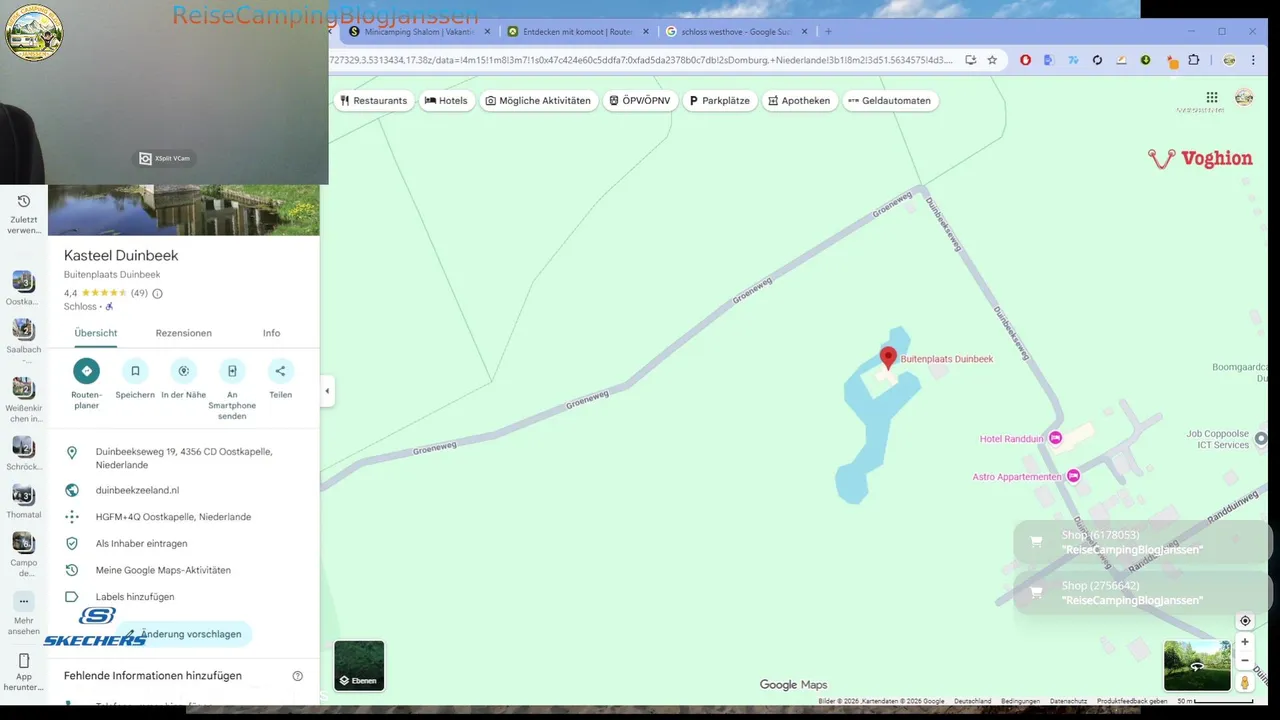Image resolution: width=1280 pixels, height=720 pixels.
Task: Open Zuletzt verwendet history sidebar item
Action: [24, 214]
